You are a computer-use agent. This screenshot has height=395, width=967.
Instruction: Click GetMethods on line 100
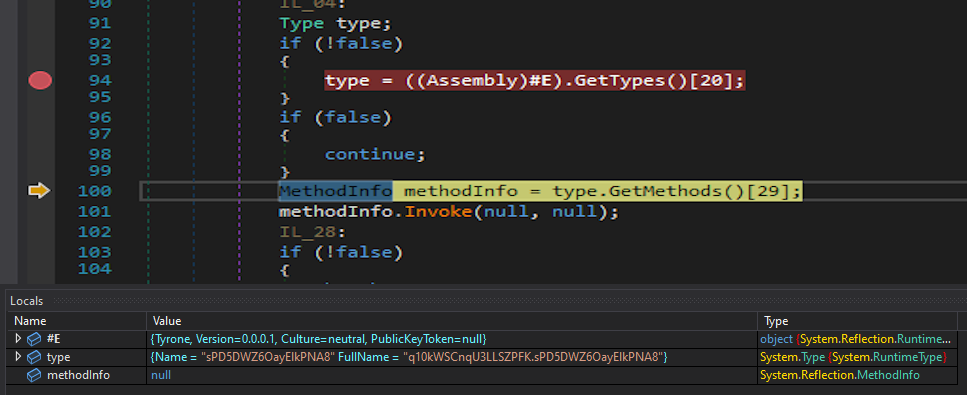665,191
